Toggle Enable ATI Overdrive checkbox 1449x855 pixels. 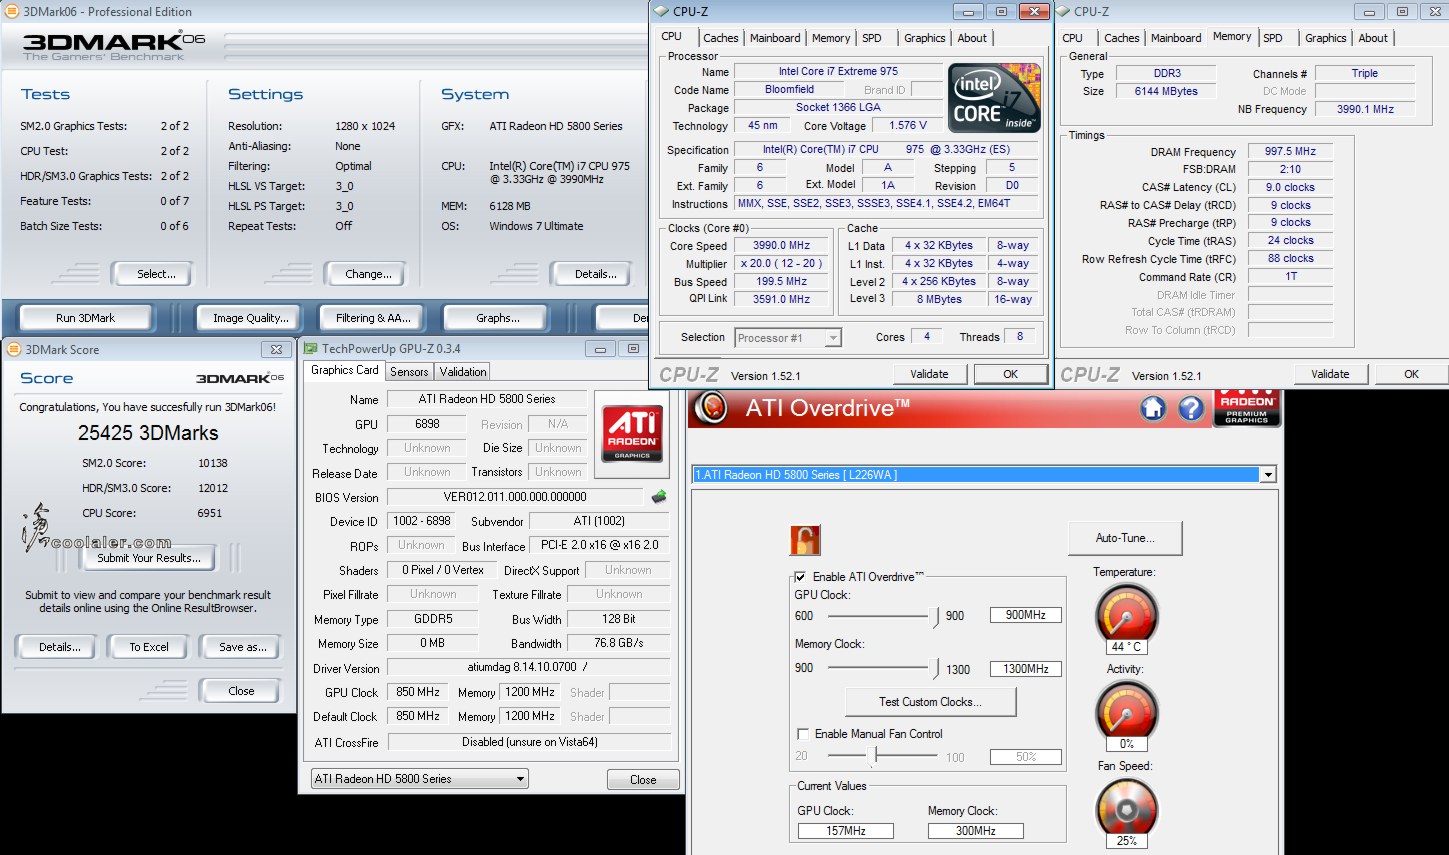pos(801,577)
